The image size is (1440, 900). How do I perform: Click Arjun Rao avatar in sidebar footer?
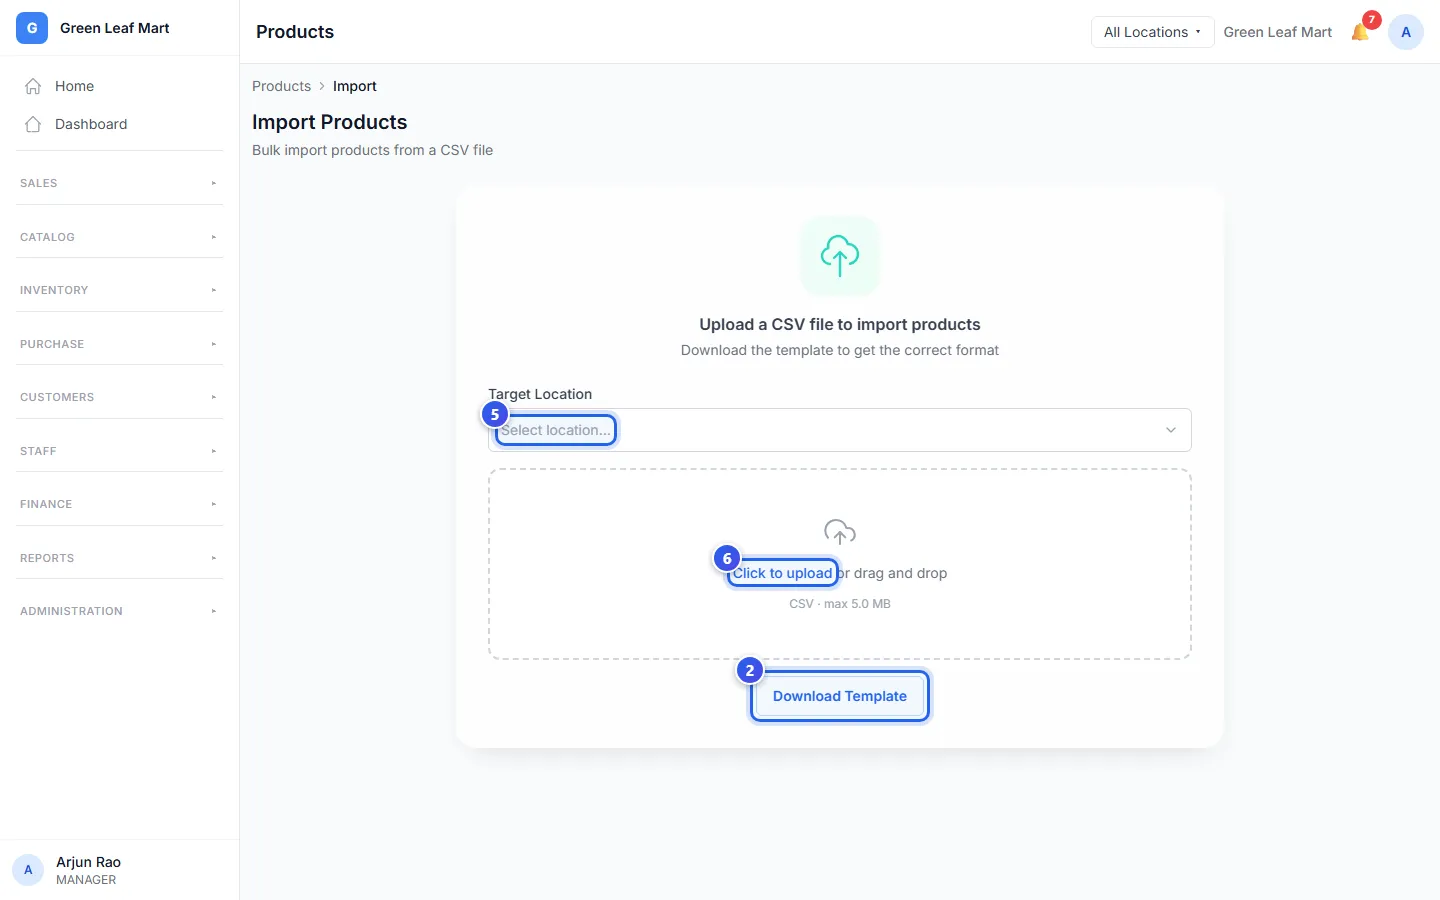pyautogui.click(x=28, y=870)
